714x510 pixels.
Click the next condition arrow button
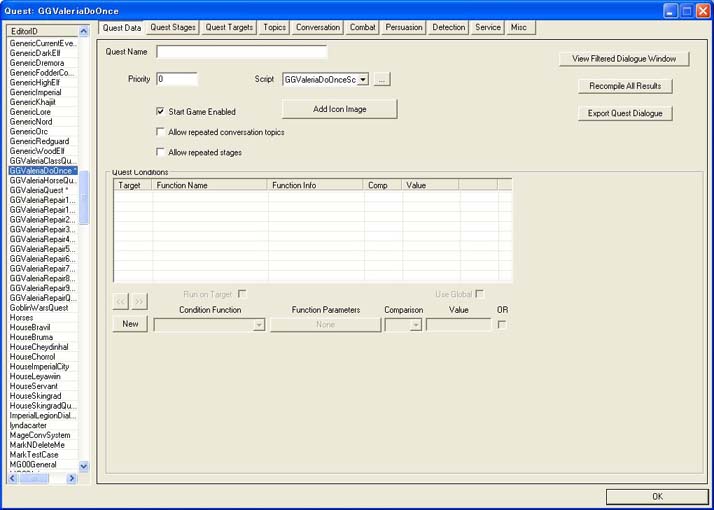pos(139,301)
